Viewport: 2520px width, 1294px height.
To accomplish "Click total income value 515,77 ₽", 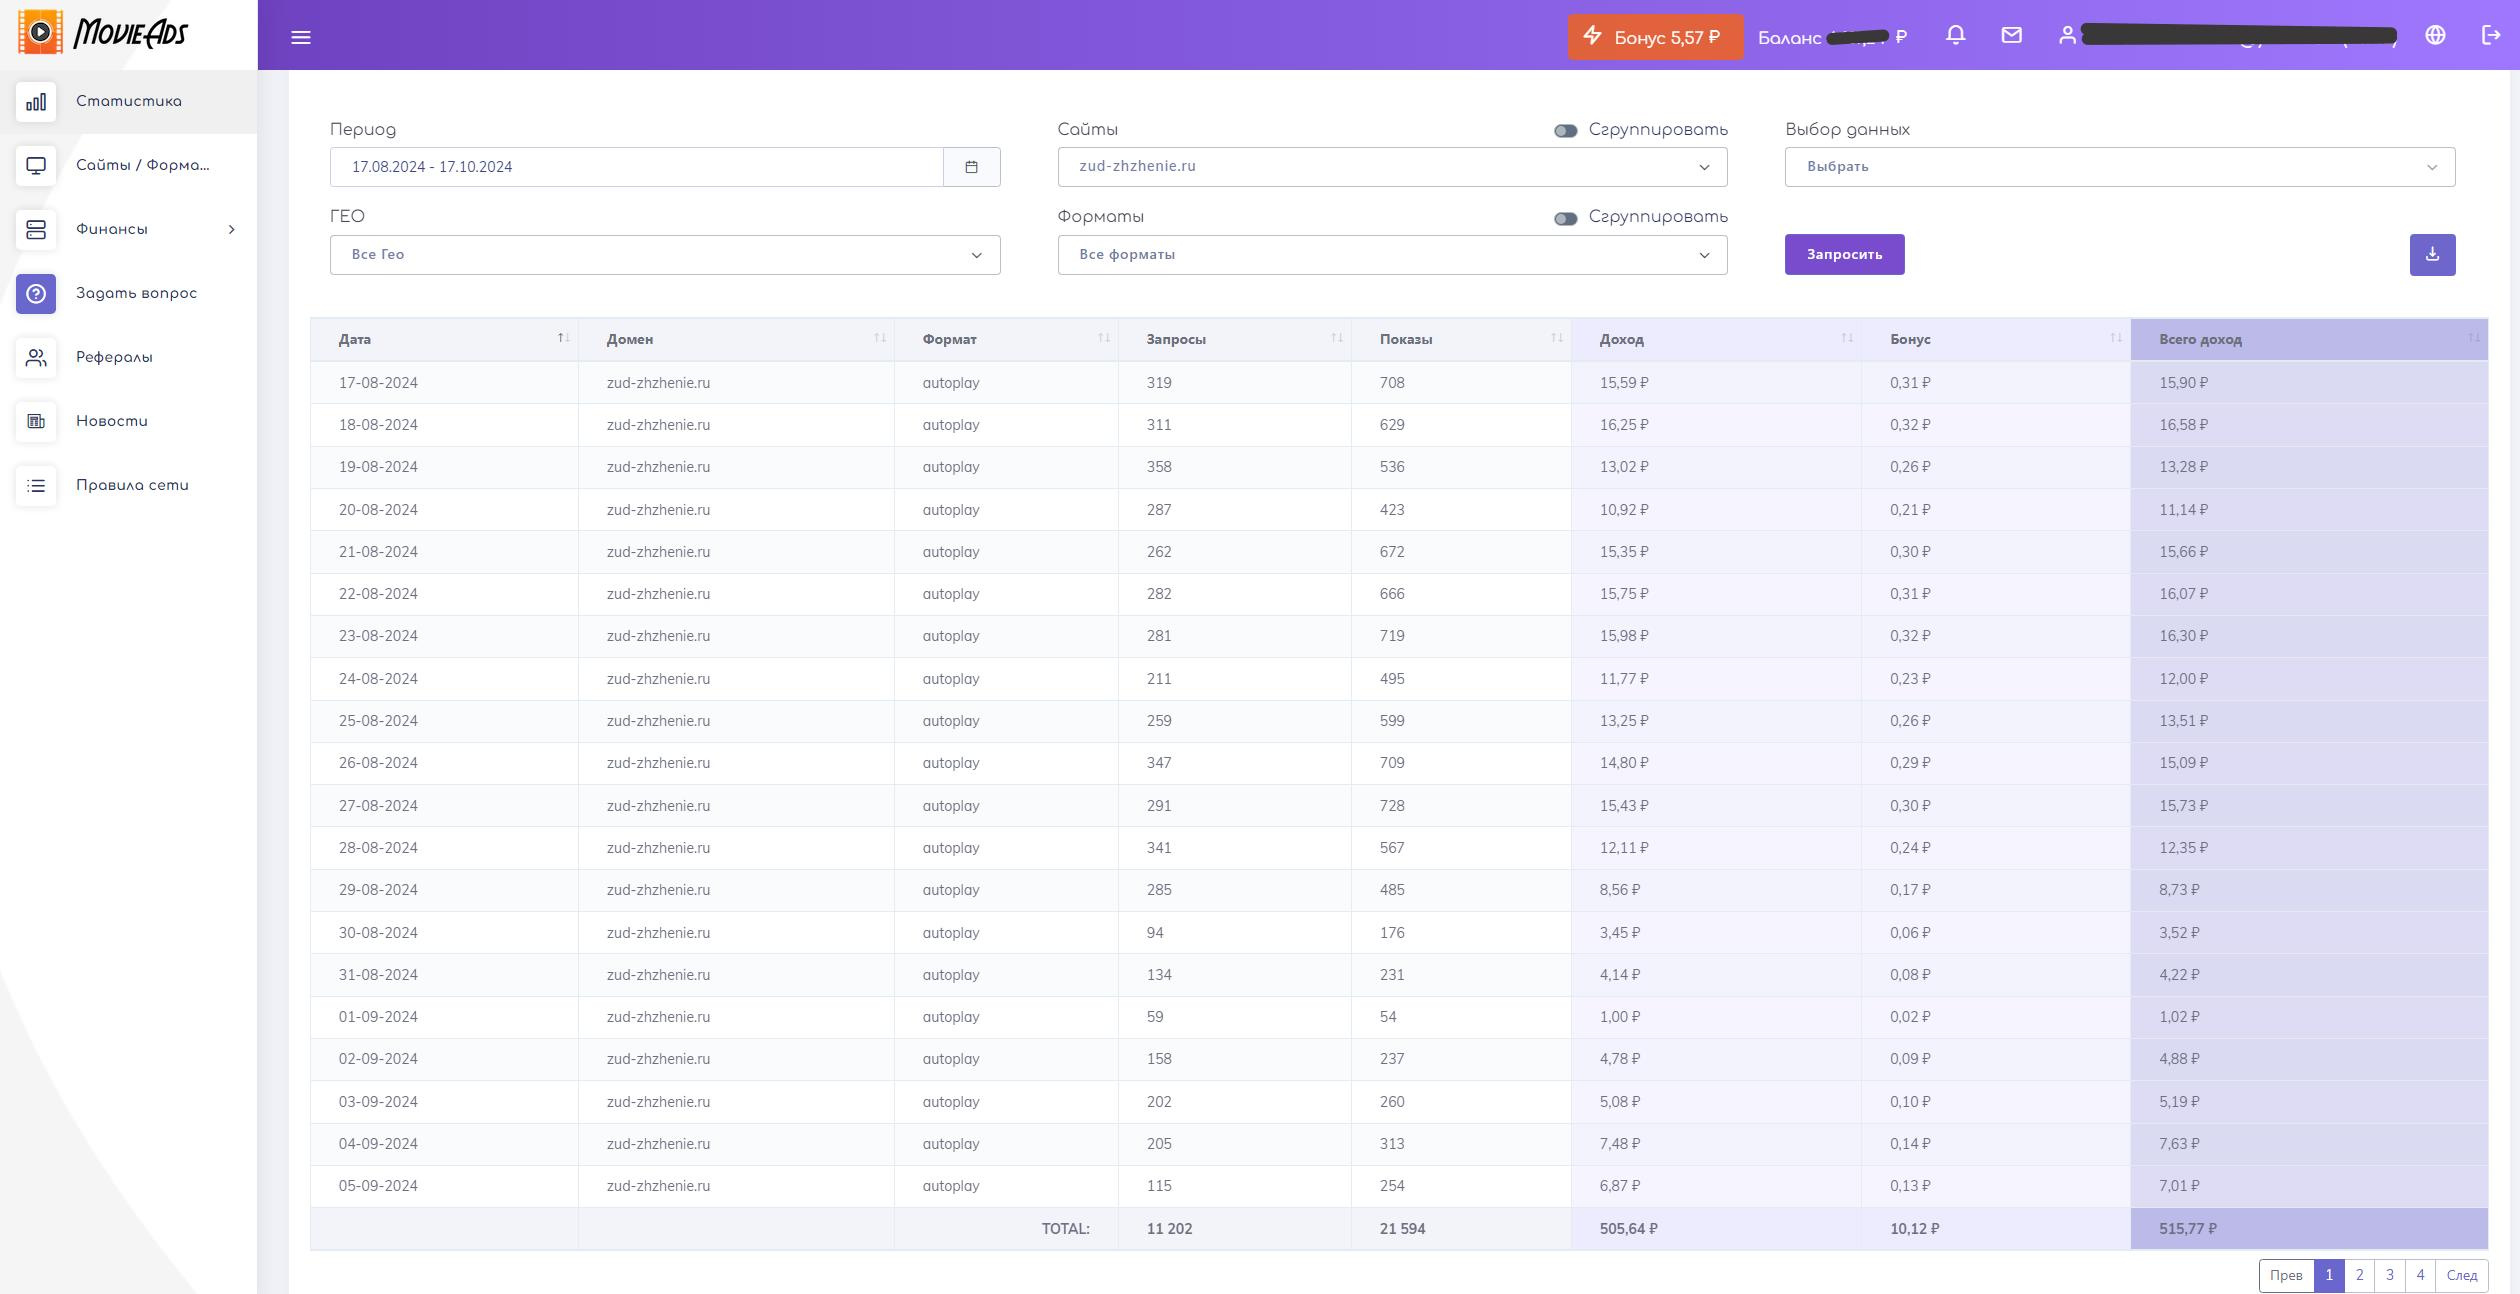I will point(2187,1229).
